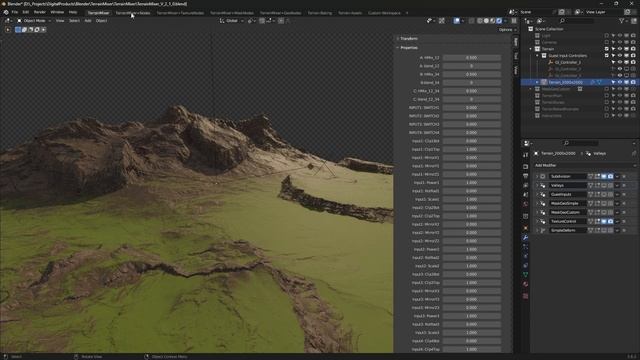Adjust the A: HMix_12 slider
This screenshot has height=360, width=640.
[x=471, y=58]
